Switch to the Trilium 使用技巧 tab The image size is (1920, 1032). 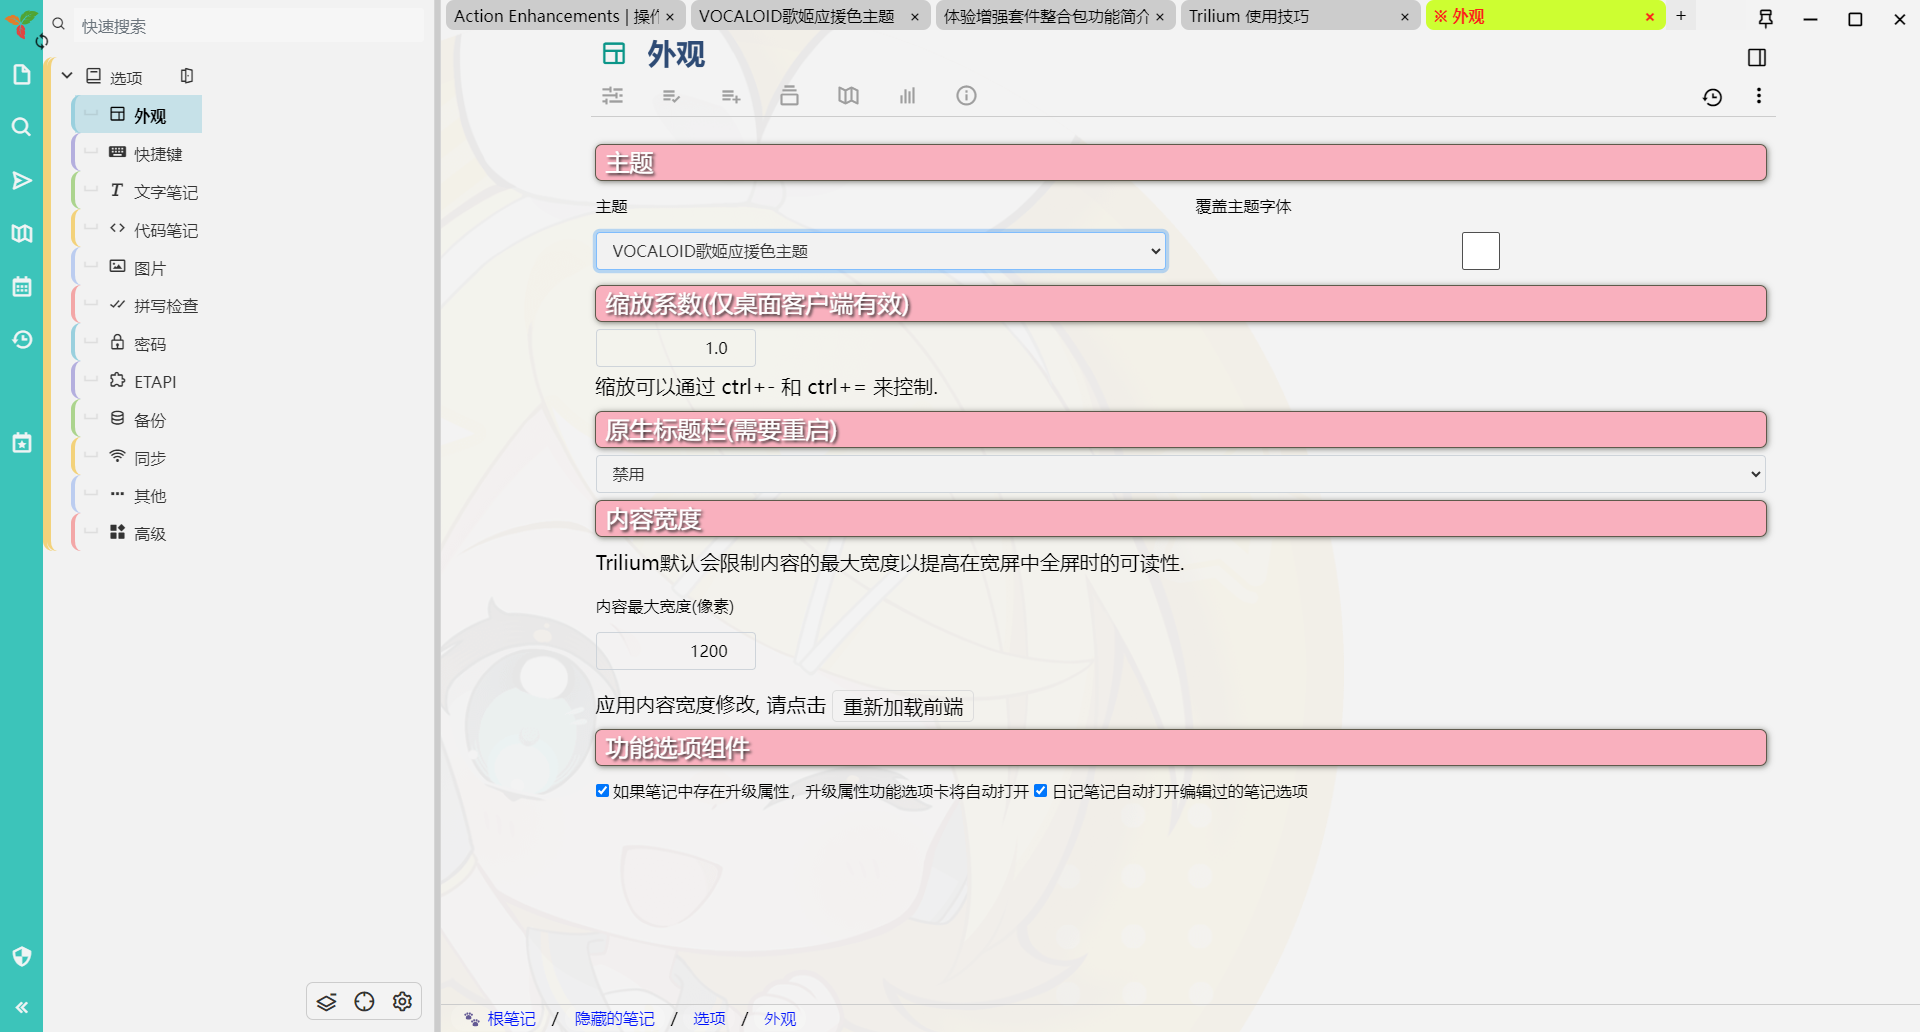coord(1290,16)
